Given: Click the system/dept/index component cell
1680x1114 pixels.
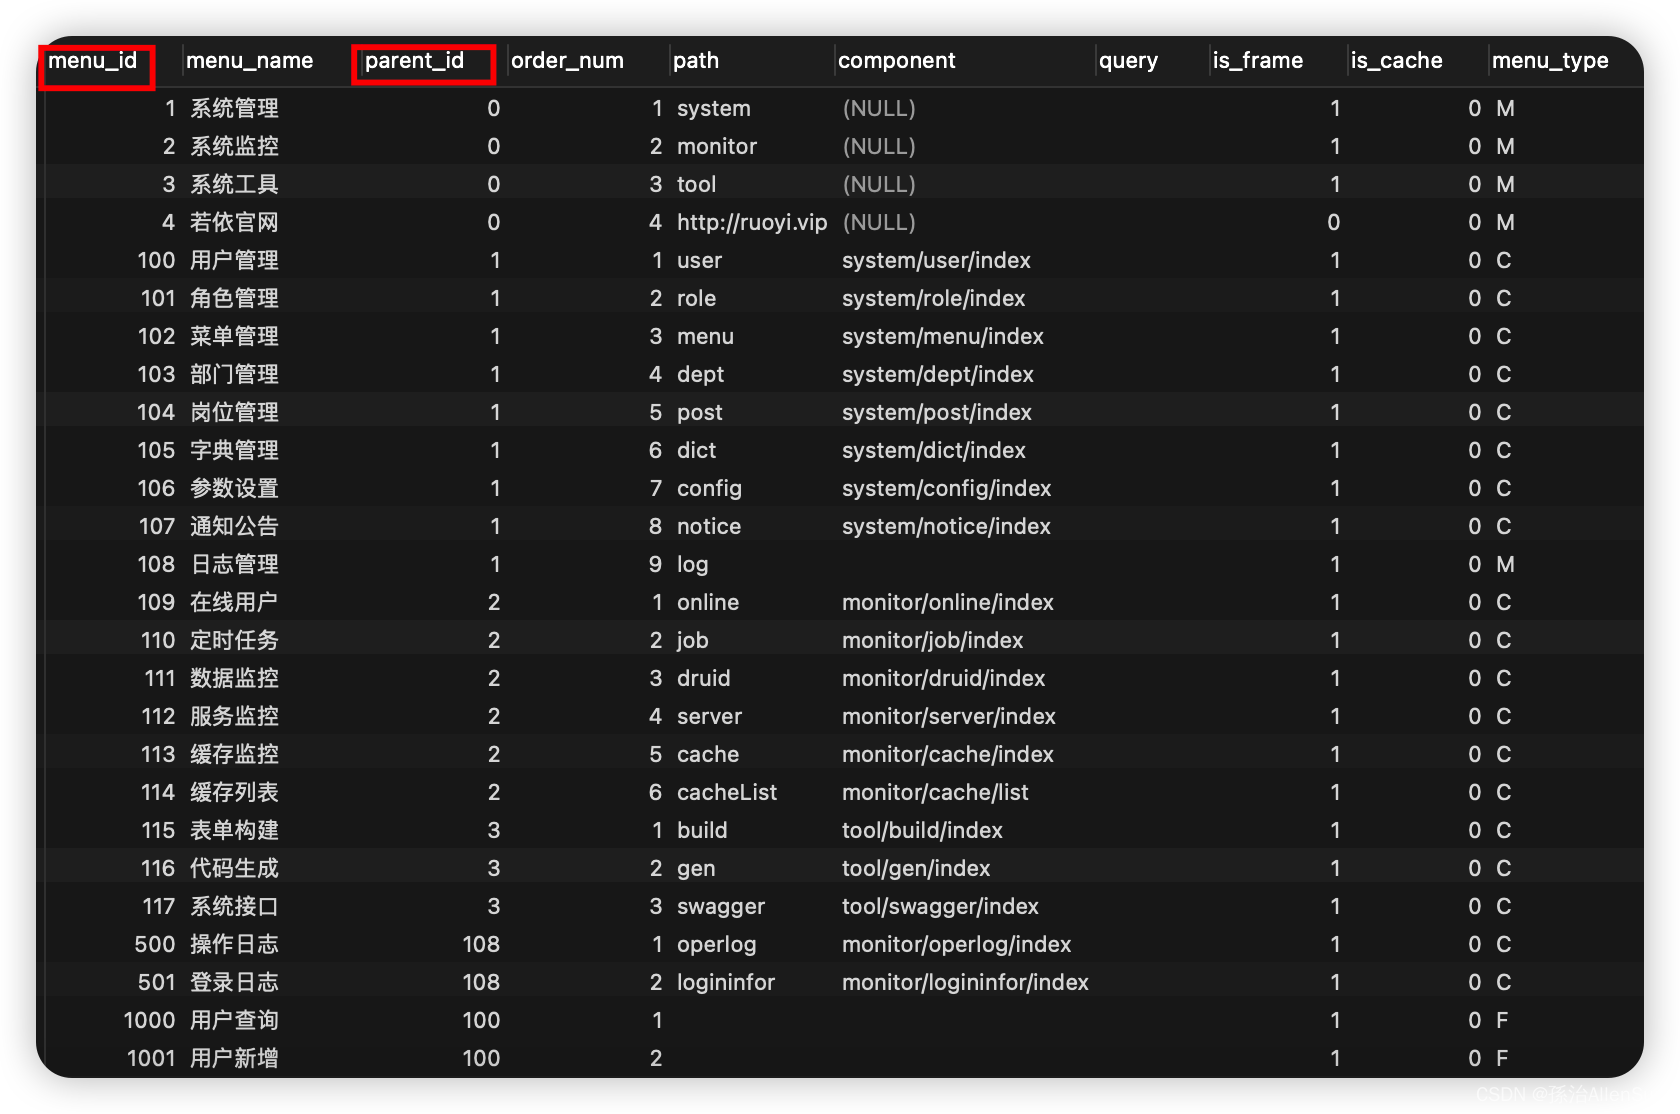Looking at the screenshot, I should (x=938, y=374).
